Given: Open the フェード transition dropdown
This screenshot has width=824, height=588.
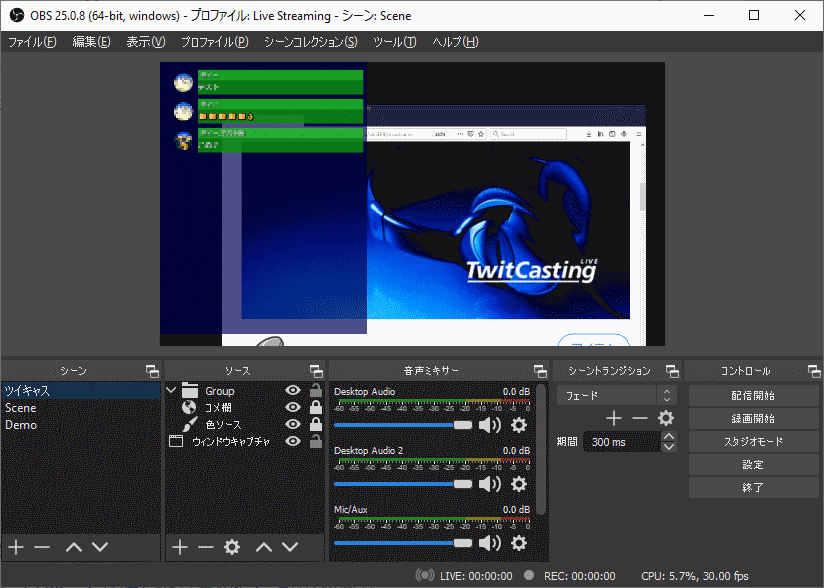Looking at the screenshot, I should (616, 396).
